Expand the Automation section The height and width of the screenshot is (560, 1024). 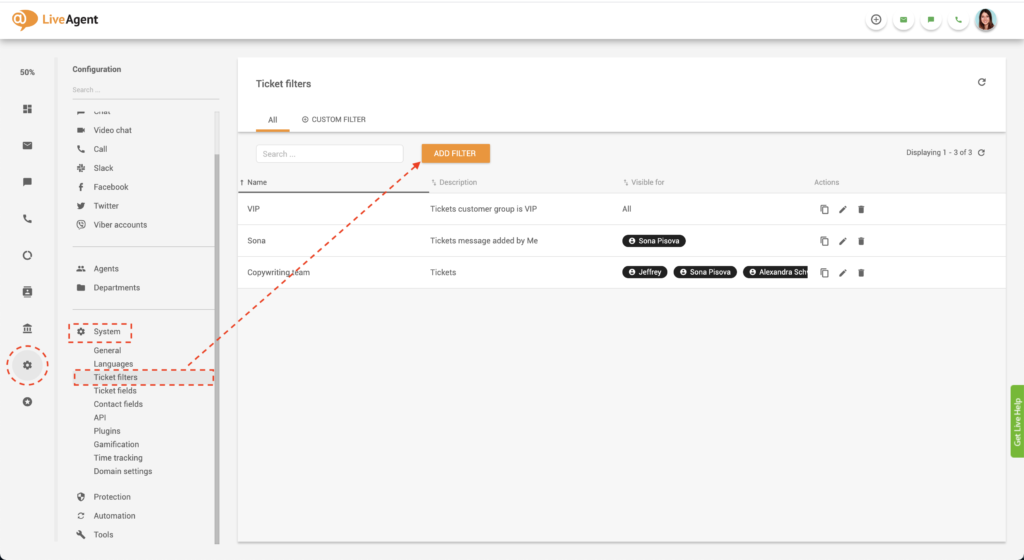(114, 516)
